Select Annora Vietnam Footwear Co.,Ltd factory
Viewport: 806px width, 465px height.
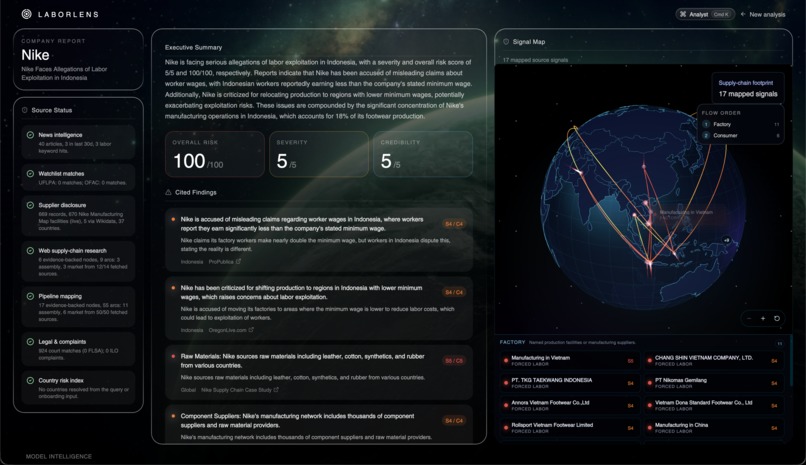click(x=570, y=406)
